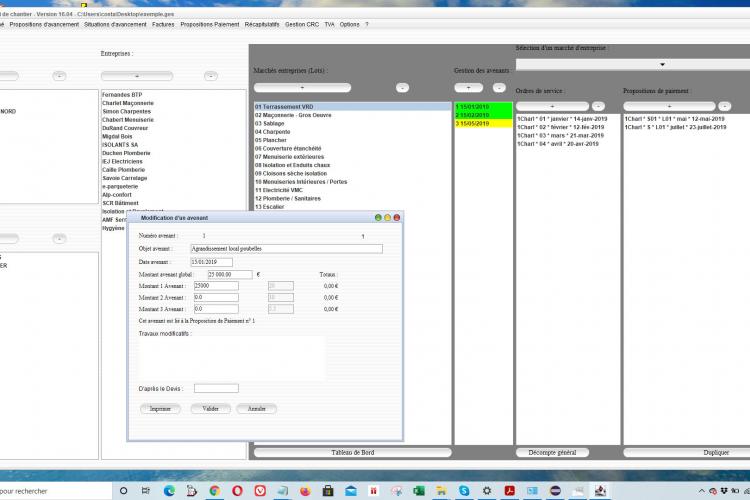Click the Task View taskbar icon

coord(146,490)
